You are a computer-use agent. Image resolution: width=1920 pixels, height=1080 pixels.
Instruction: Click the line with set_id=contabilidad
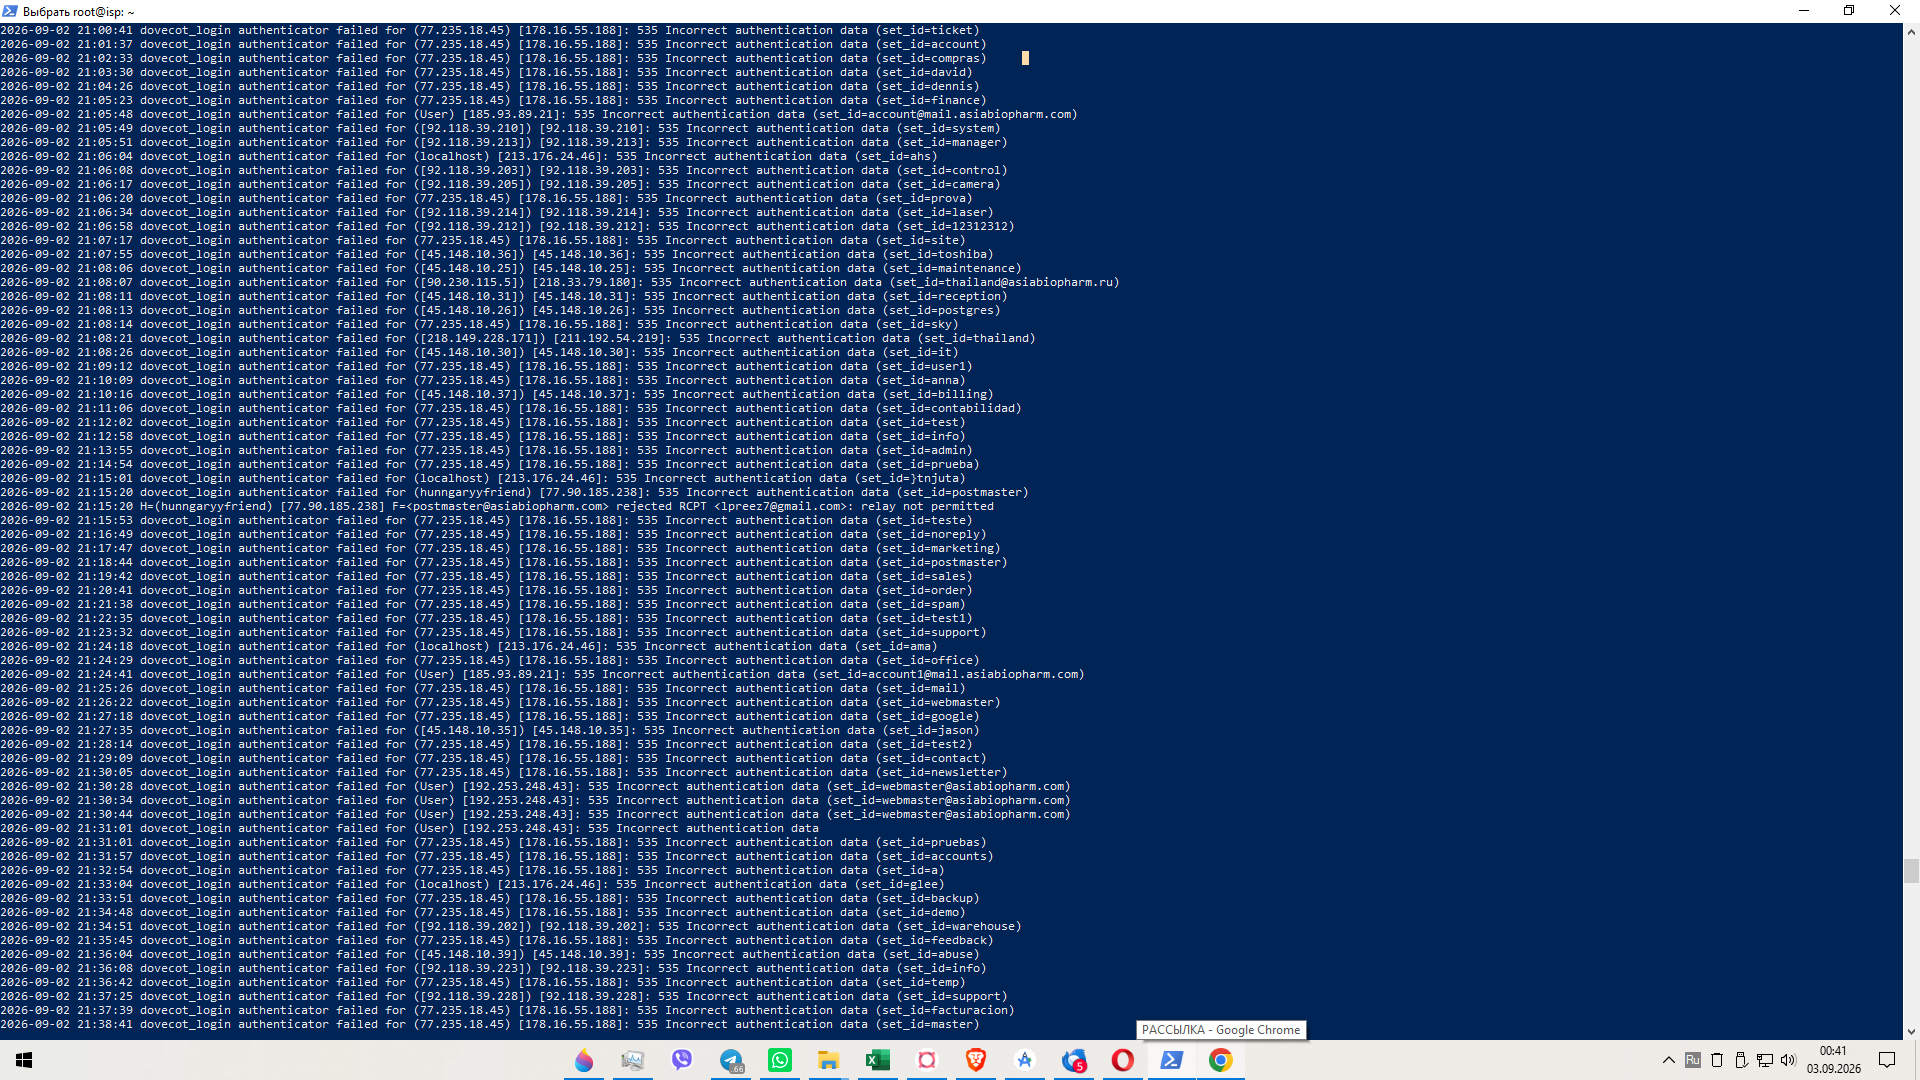pos(511,408)
